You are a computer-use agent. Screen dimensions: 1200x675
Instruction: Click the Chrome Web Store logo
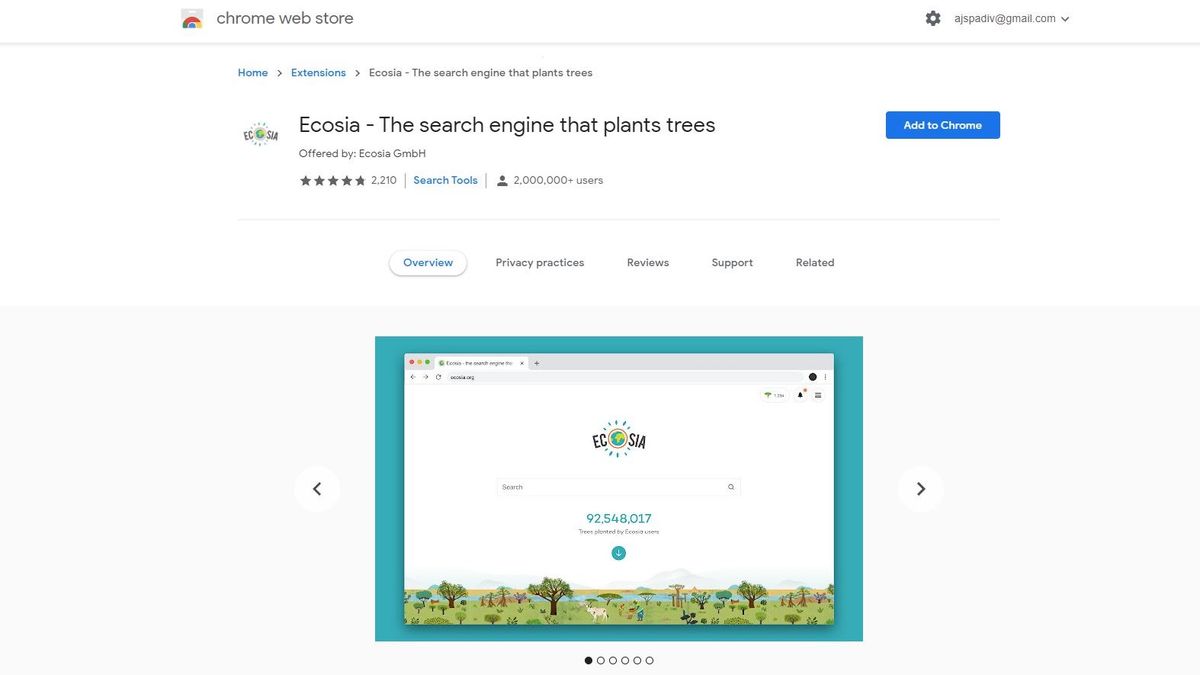pyautogui.click(x=191, y=17)
